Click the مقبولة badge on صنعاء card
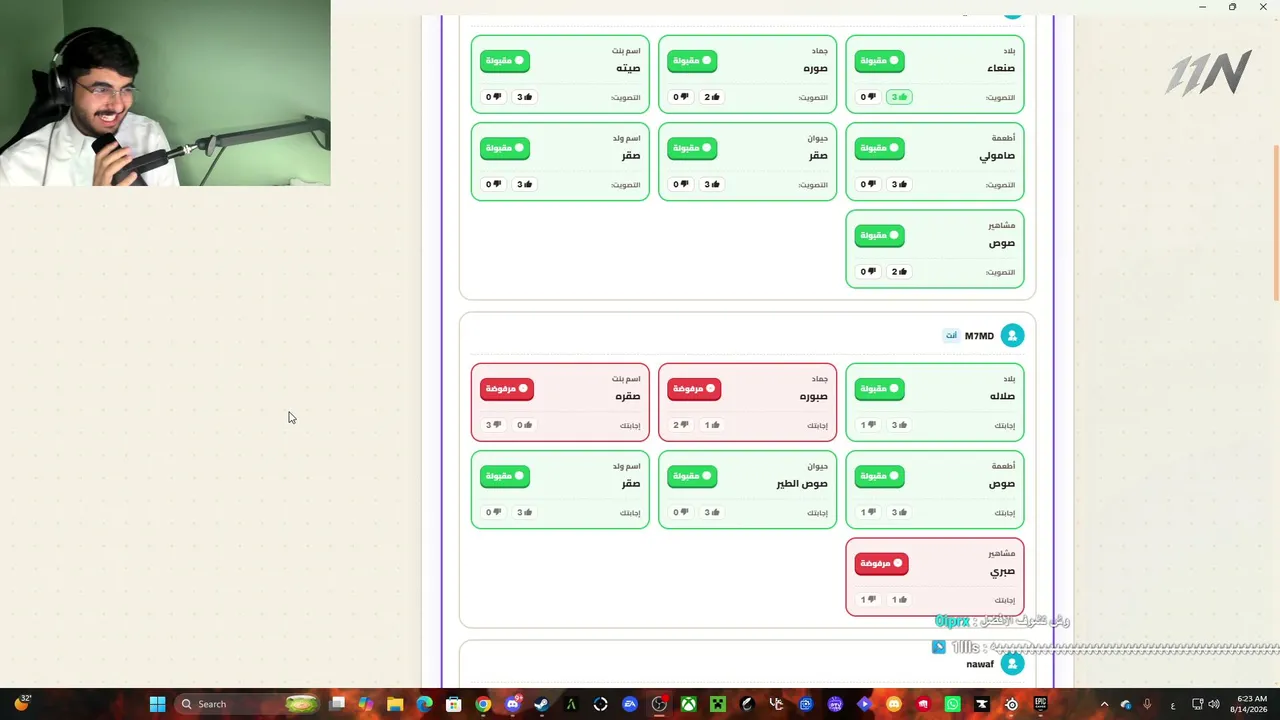This screenshot has height=720, width=1280. (x=880, y=61)
